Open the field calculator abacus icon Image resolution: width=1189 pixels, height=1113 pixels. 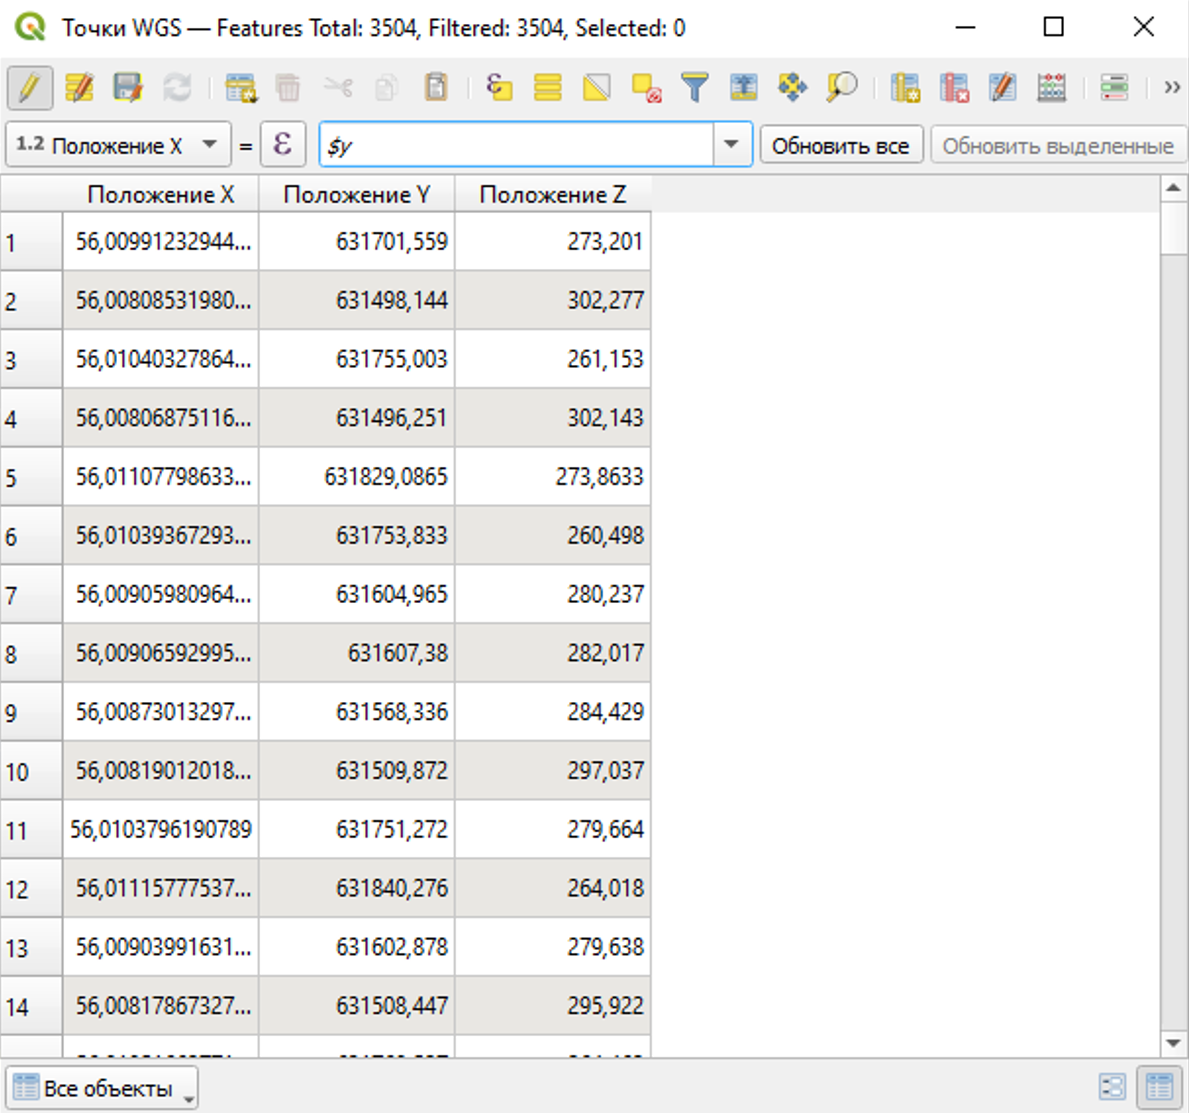pos(1052,88)
